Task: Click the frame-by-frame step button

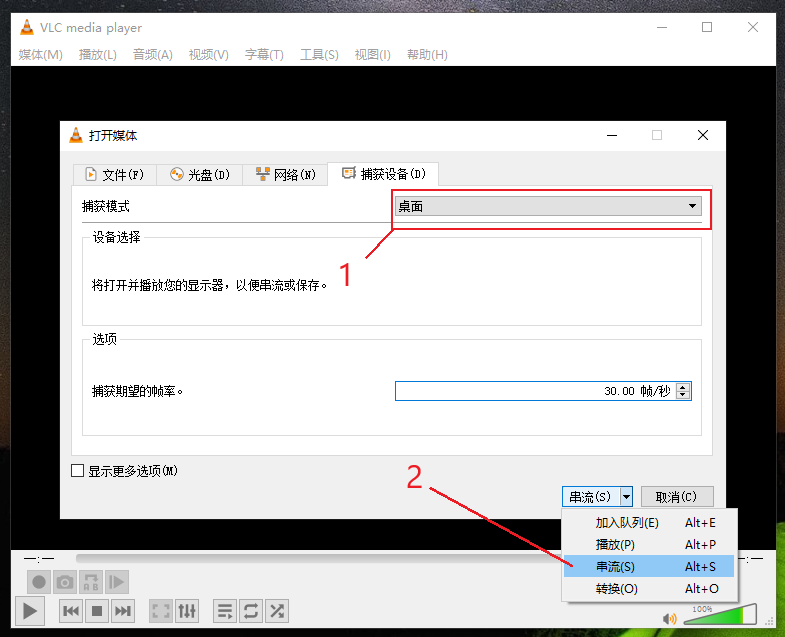Action: click(117, 582)
